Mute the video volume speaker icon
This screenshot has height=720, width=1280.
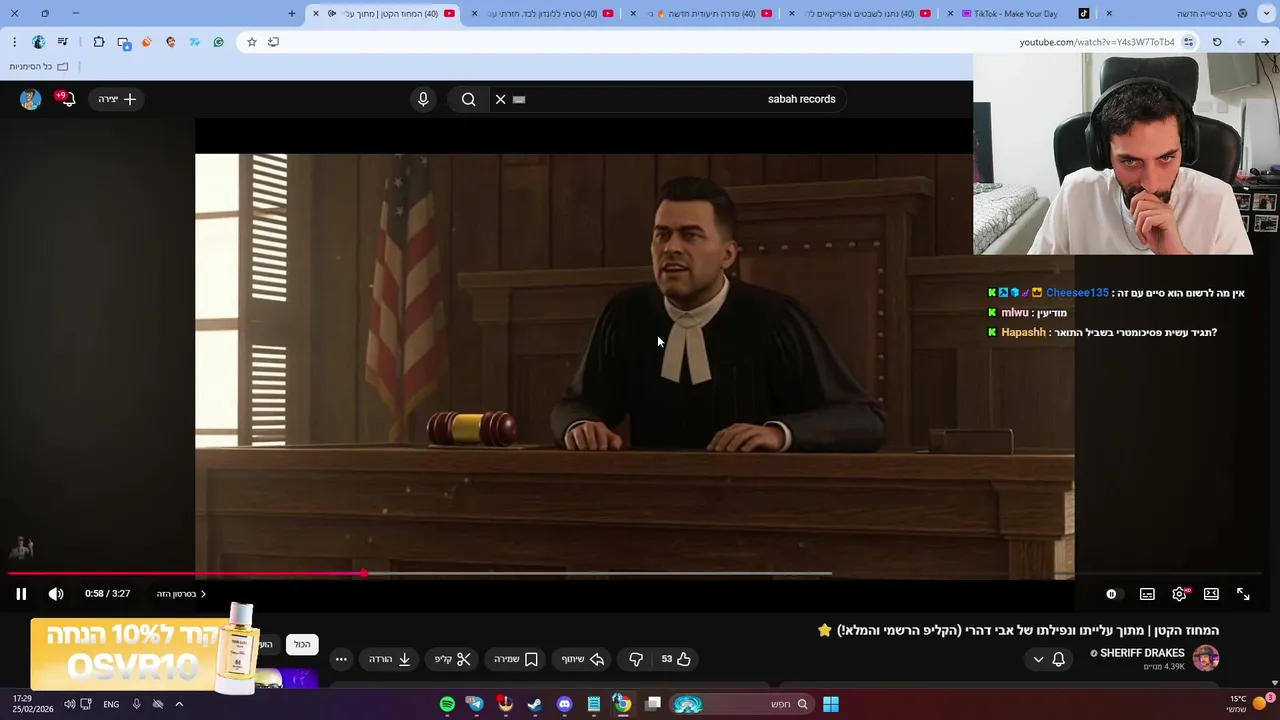56,594
